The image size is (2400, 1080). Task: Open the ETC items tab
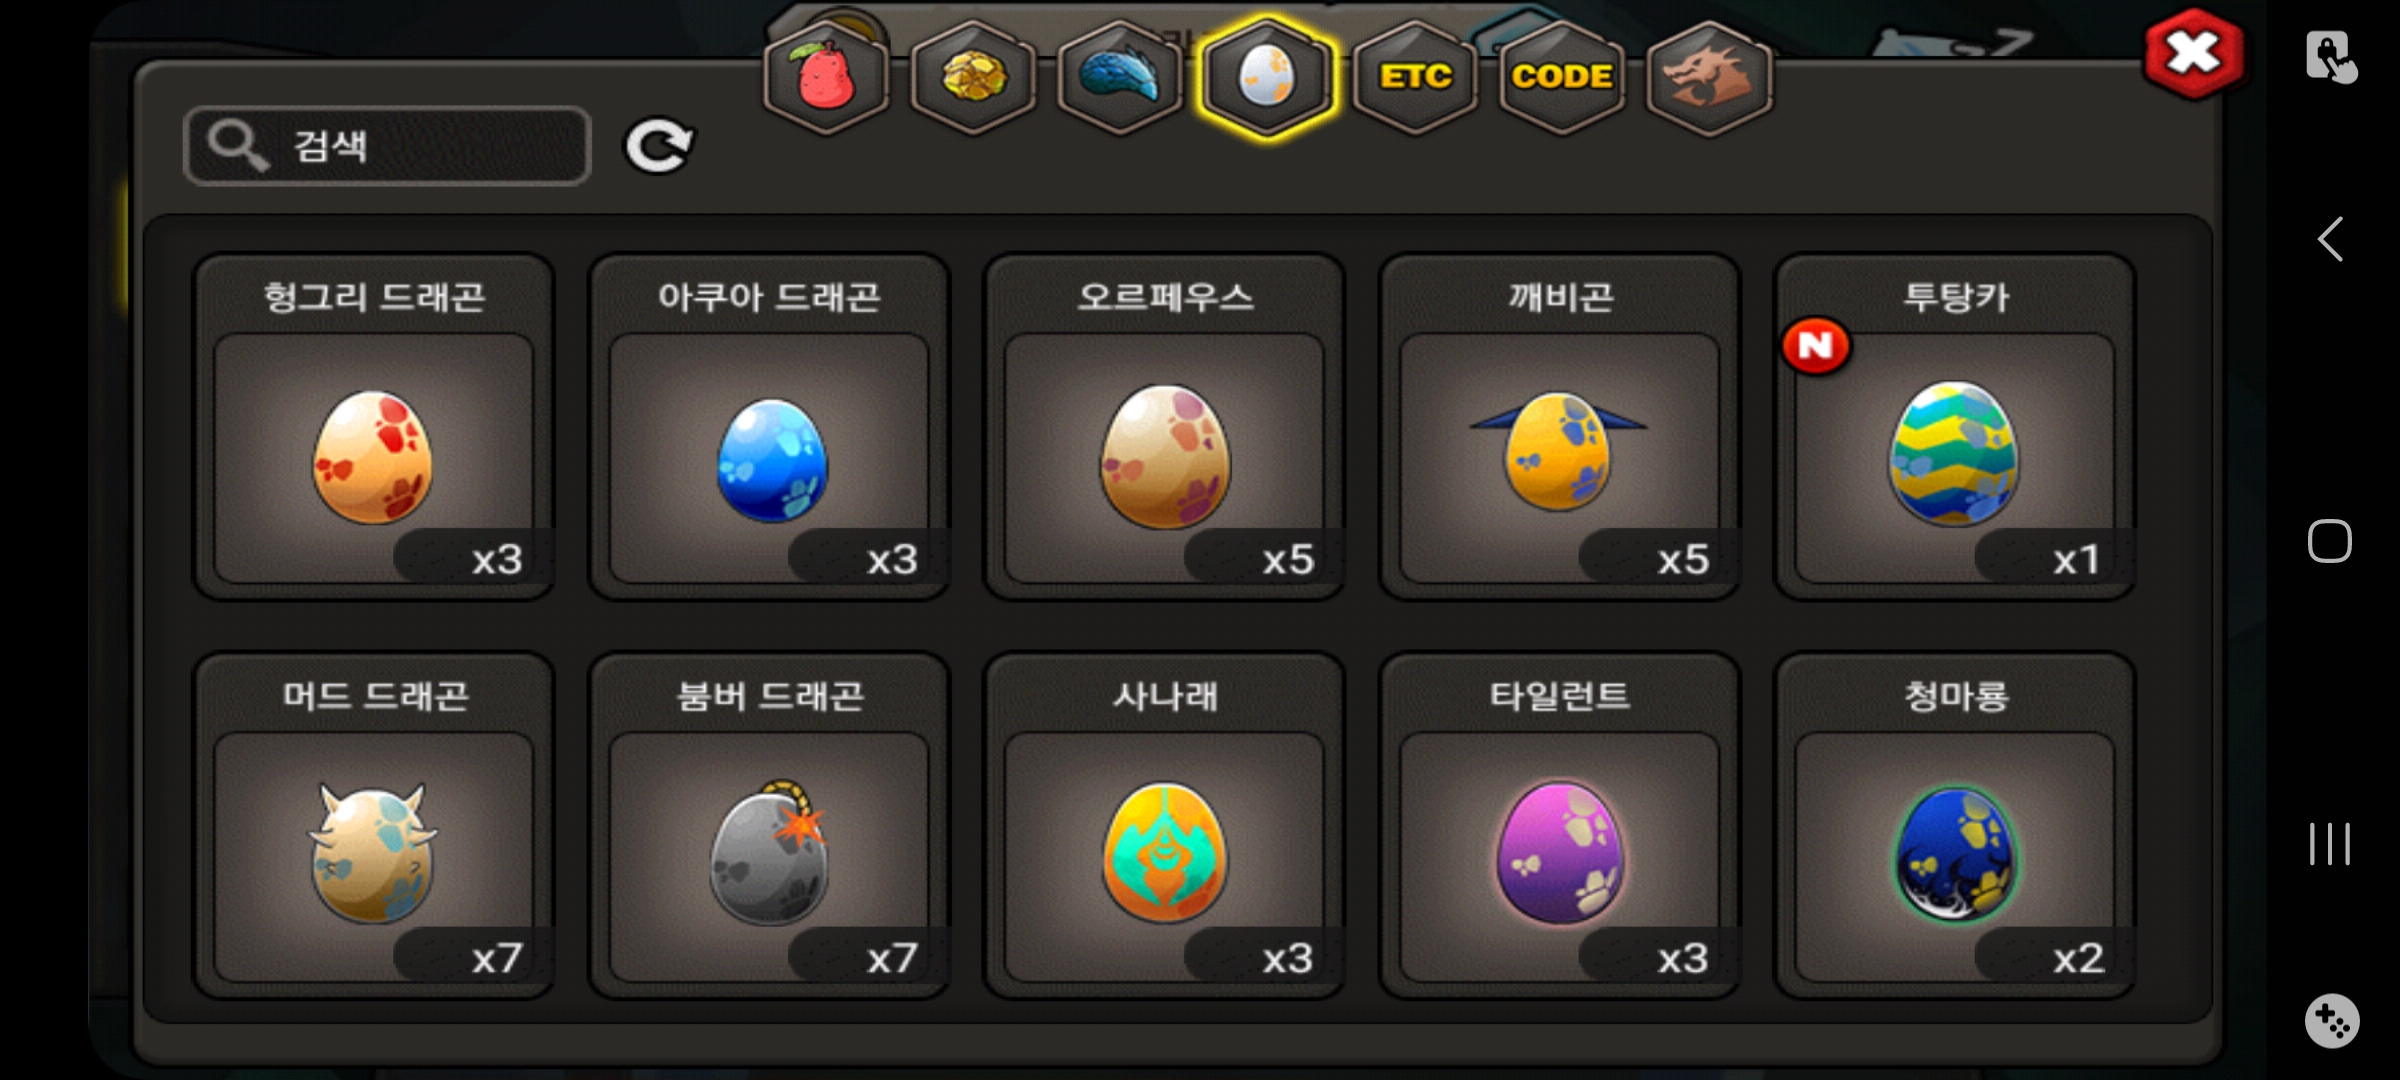1415,77
